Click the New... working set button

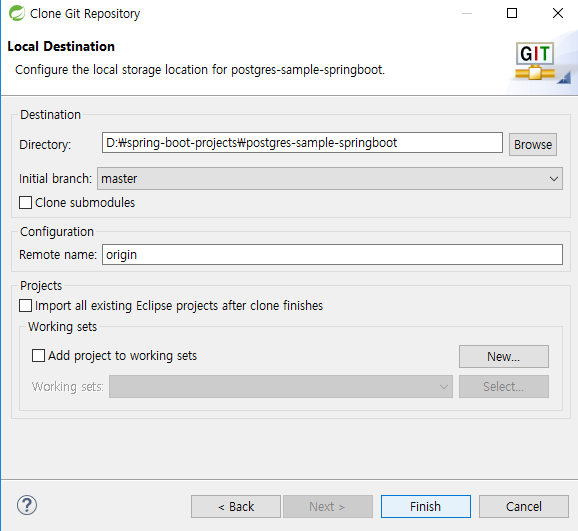[504, 357]
